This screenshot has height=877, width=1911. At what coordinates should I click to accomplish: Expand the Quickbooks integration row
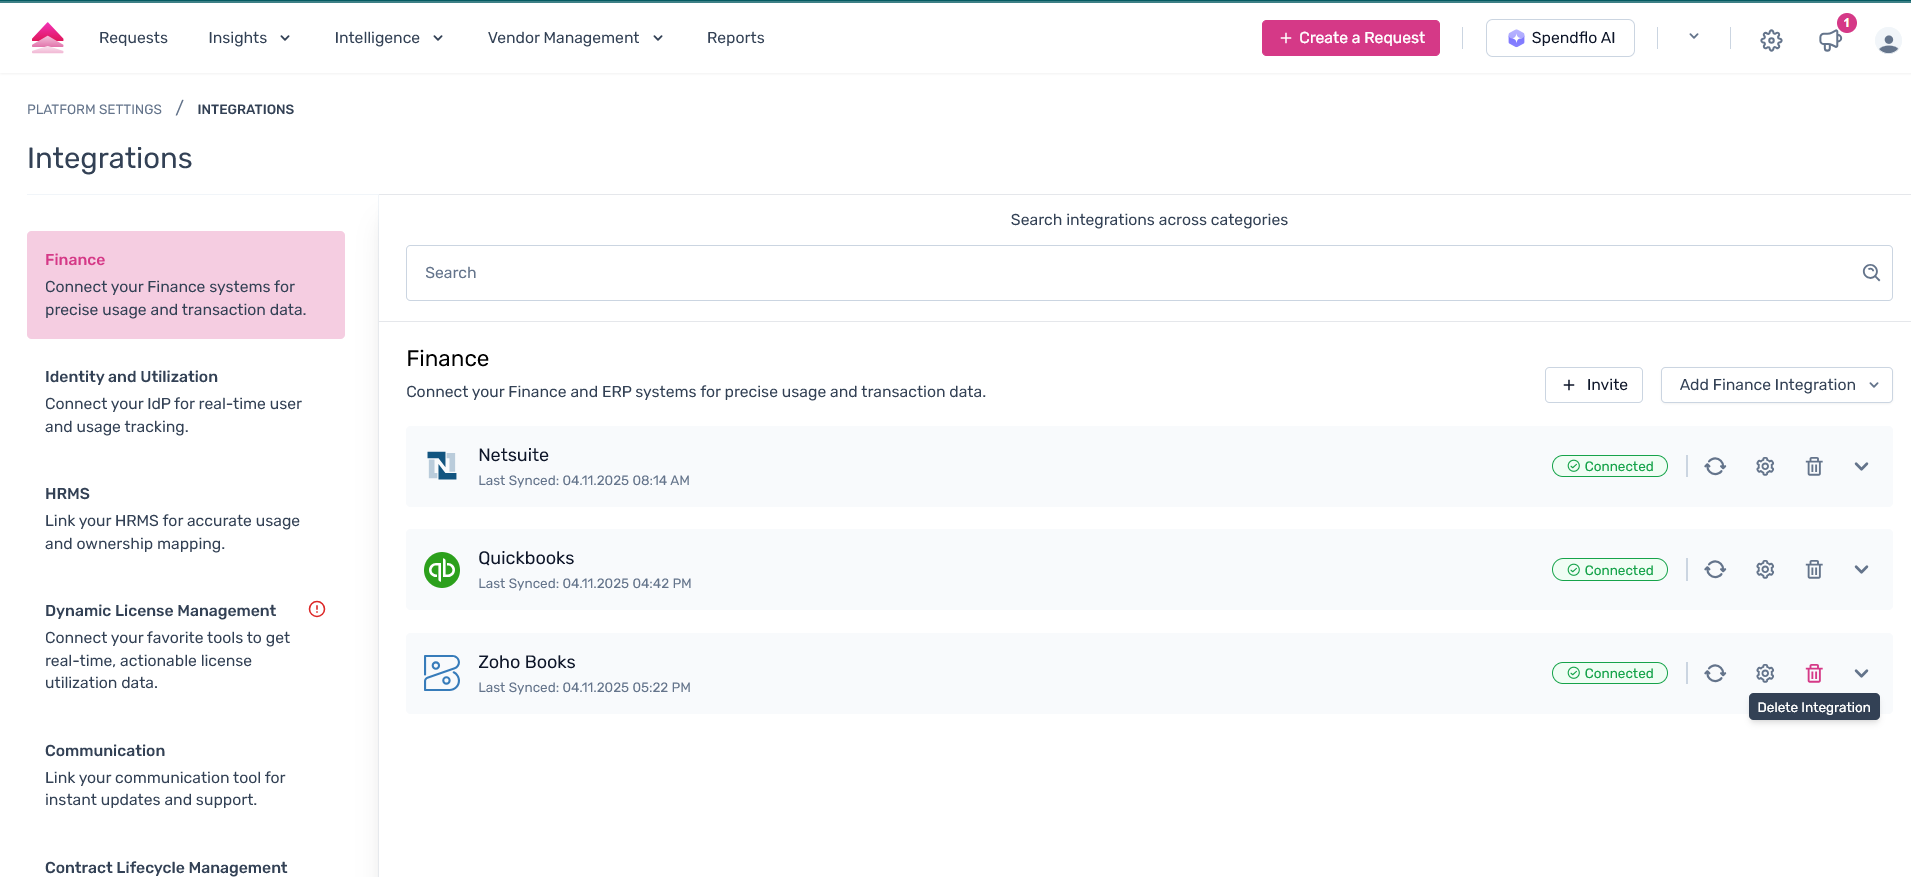[x=1861, y=569]
